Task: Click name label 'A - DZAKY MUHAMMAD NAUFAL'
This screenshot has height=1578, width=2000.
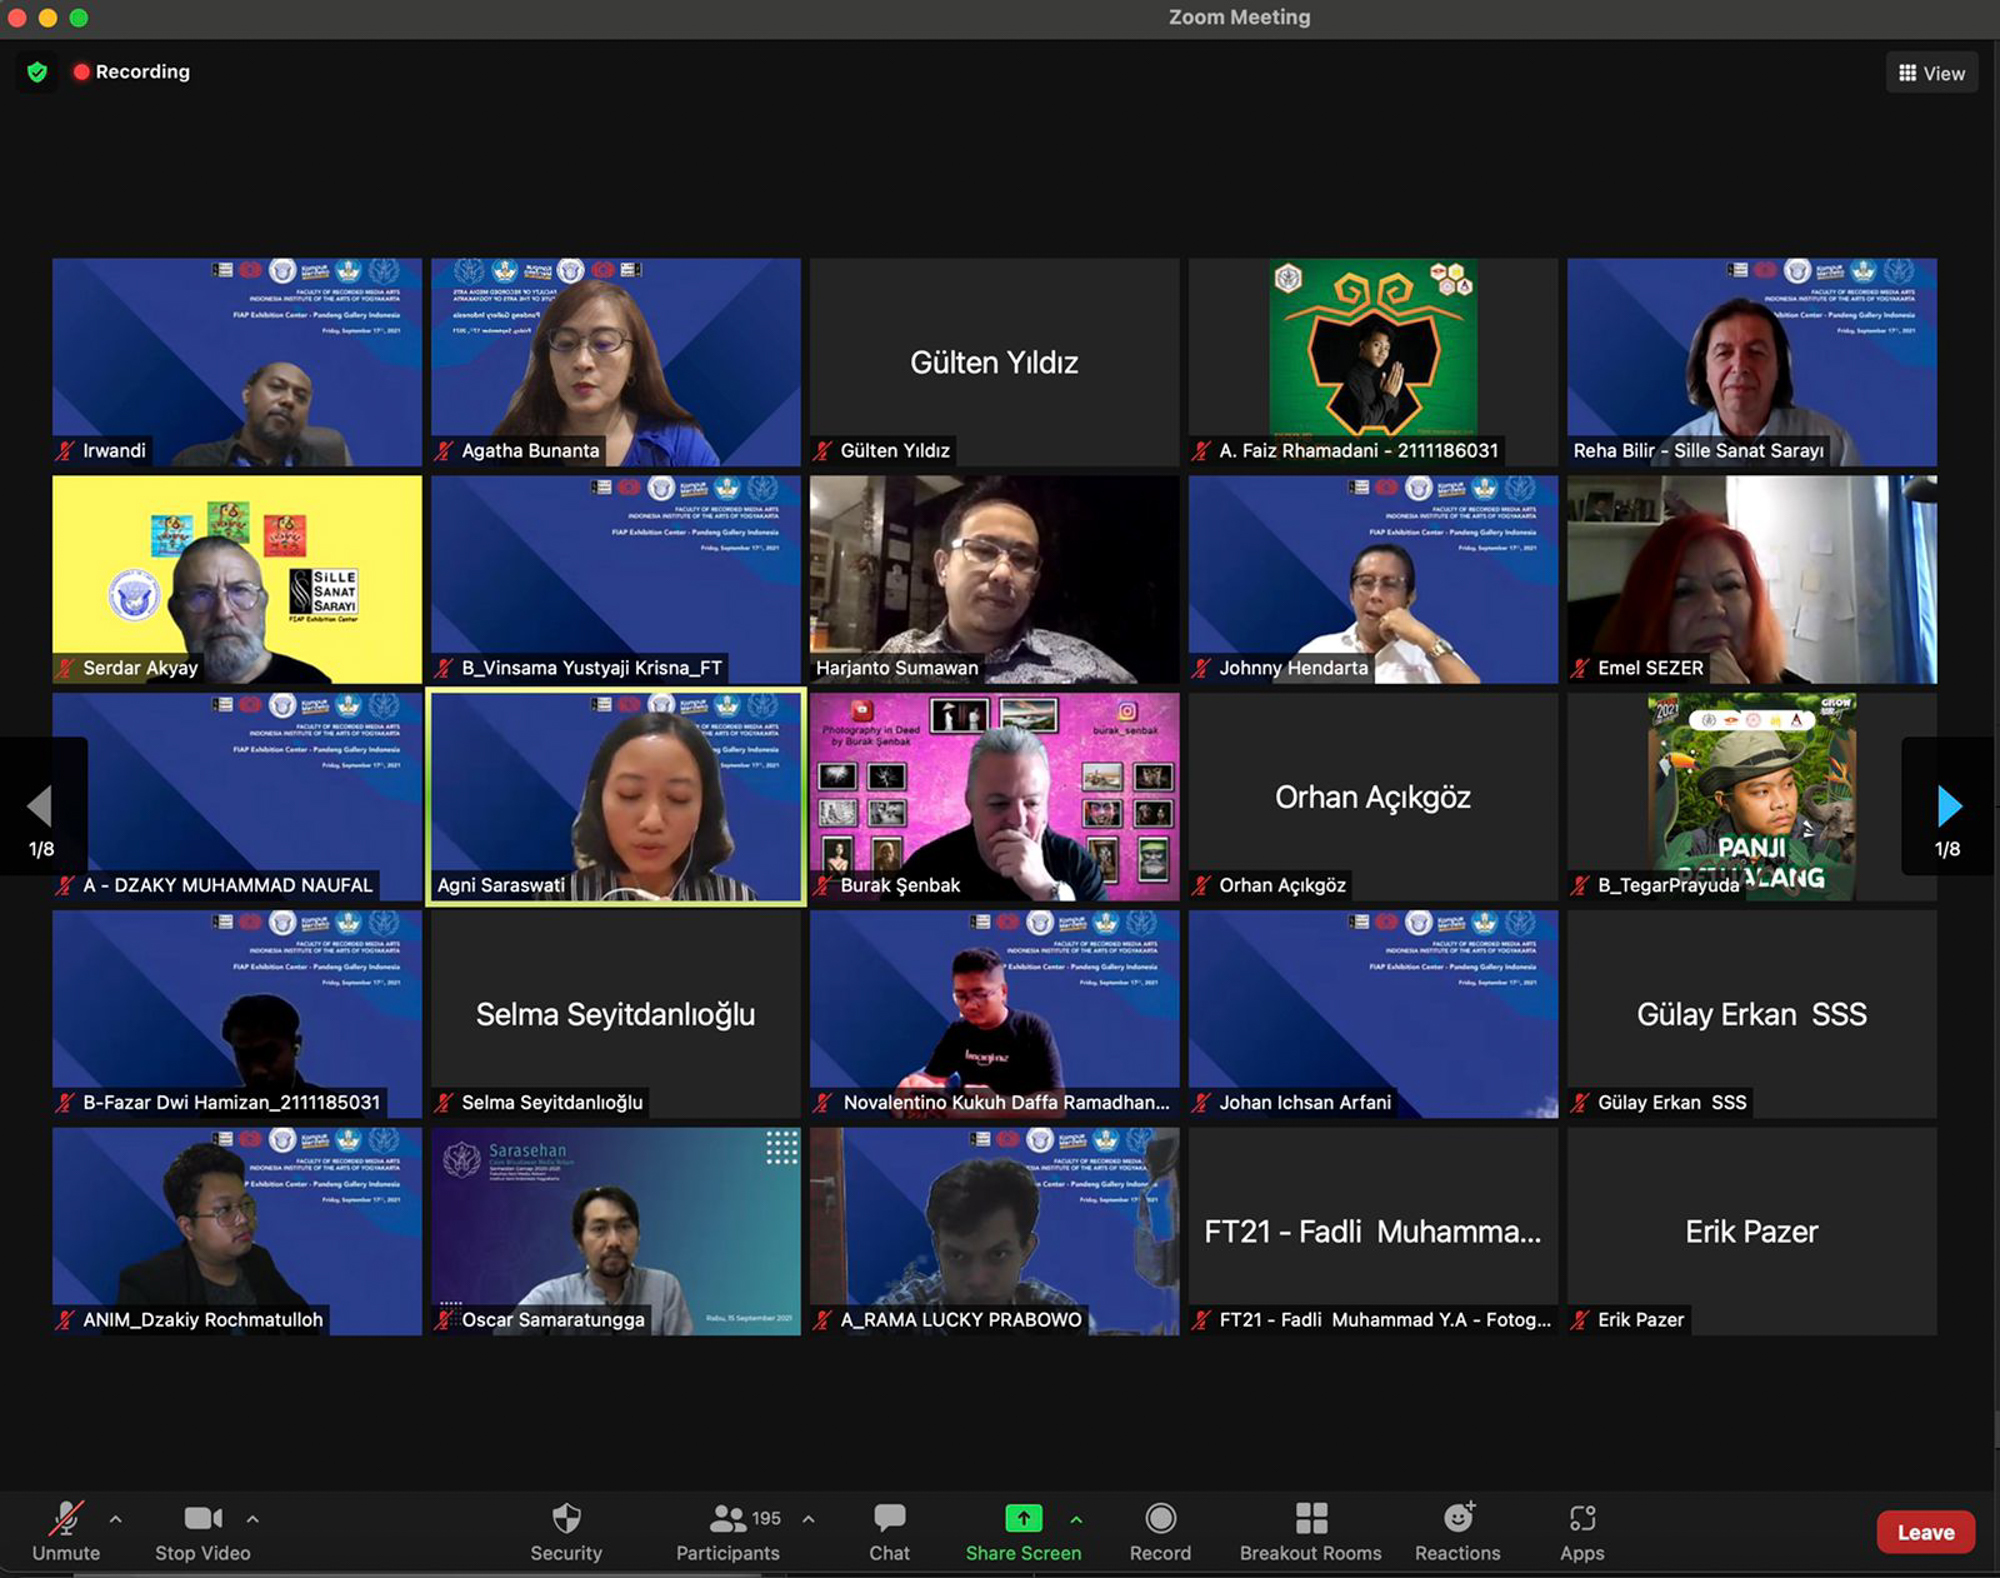Action: tap(227, 885)
